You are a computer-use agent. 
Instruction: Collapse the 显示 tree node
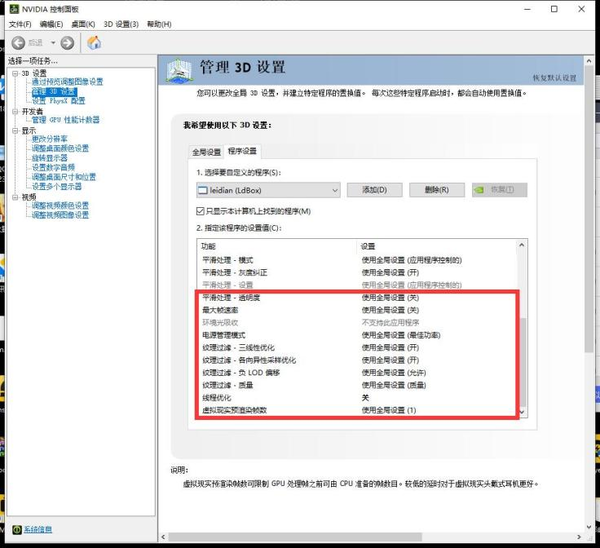coord(15,130)
